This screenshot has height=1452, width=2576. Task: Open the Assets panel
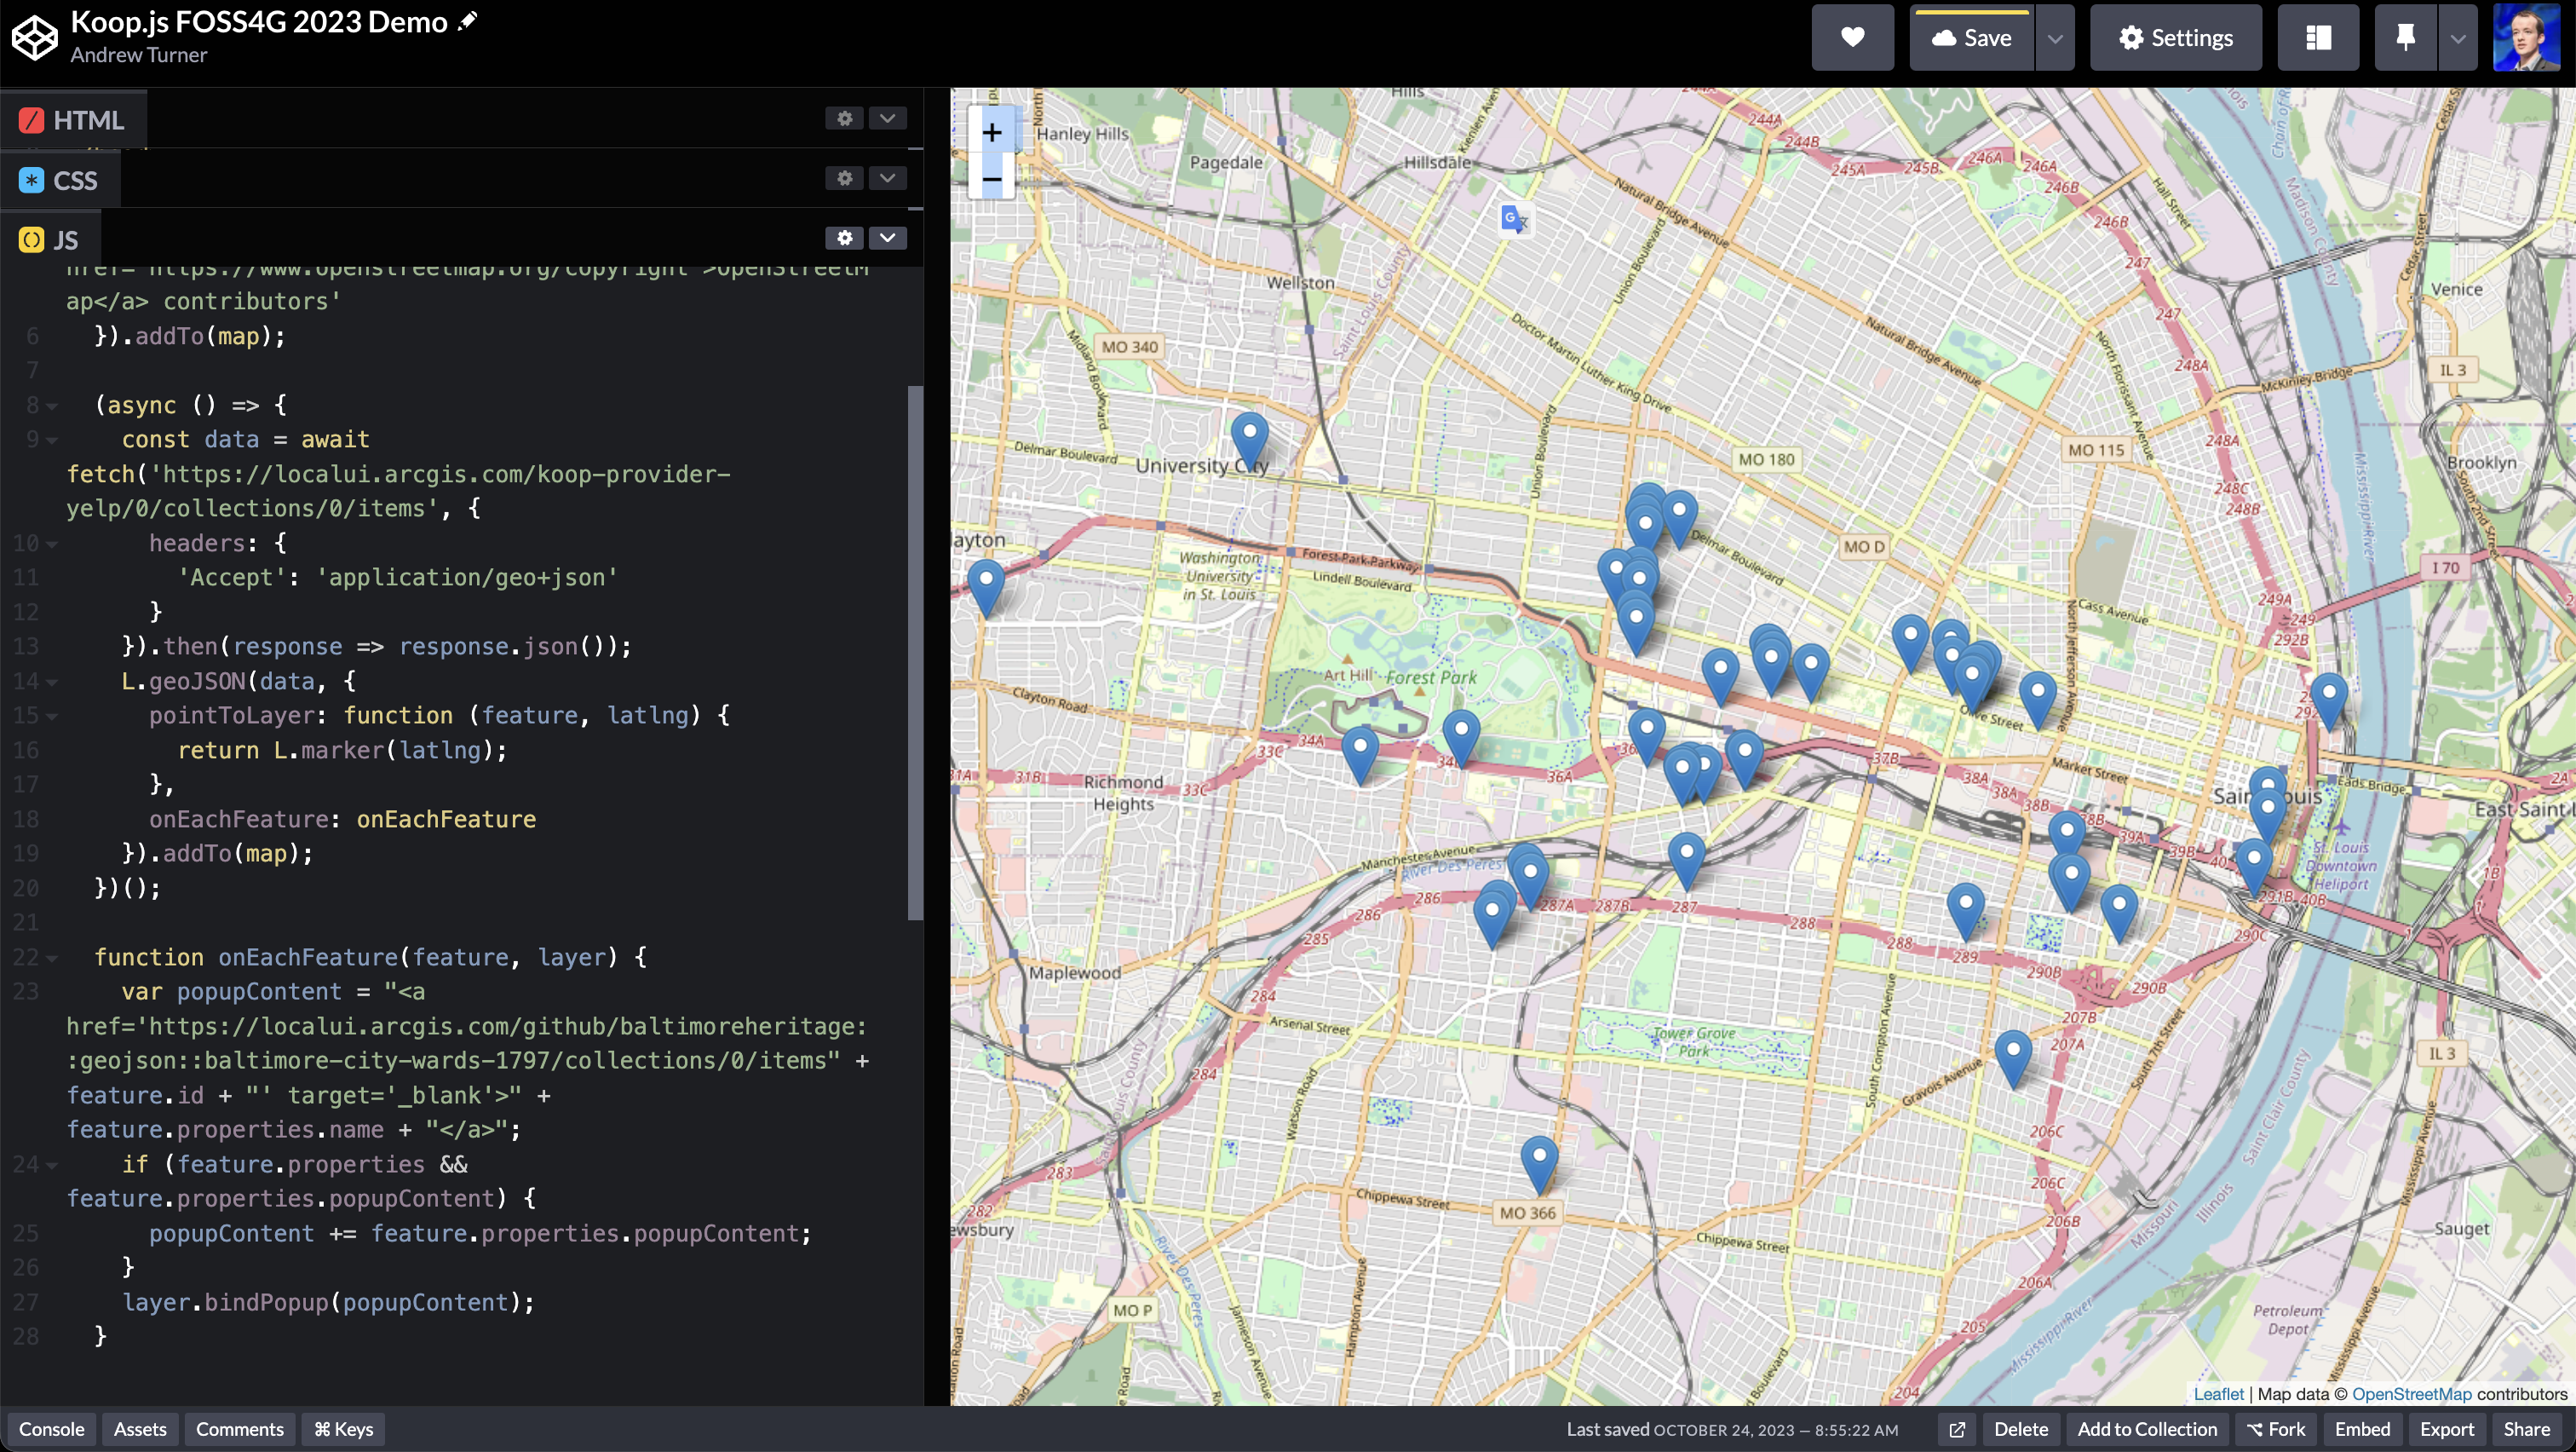point(140,1429)
